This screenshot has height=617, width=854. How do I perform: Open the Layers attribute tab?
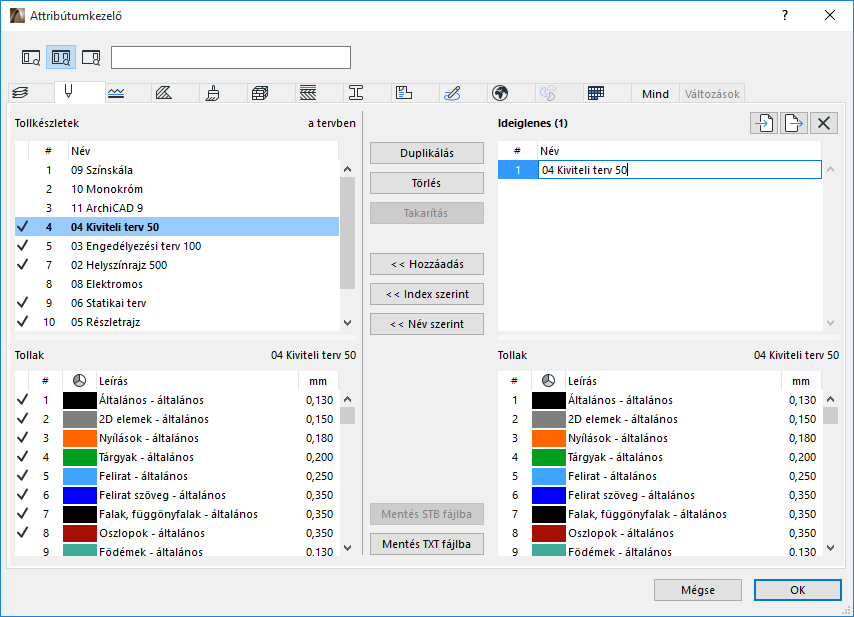tap(22, 93)
